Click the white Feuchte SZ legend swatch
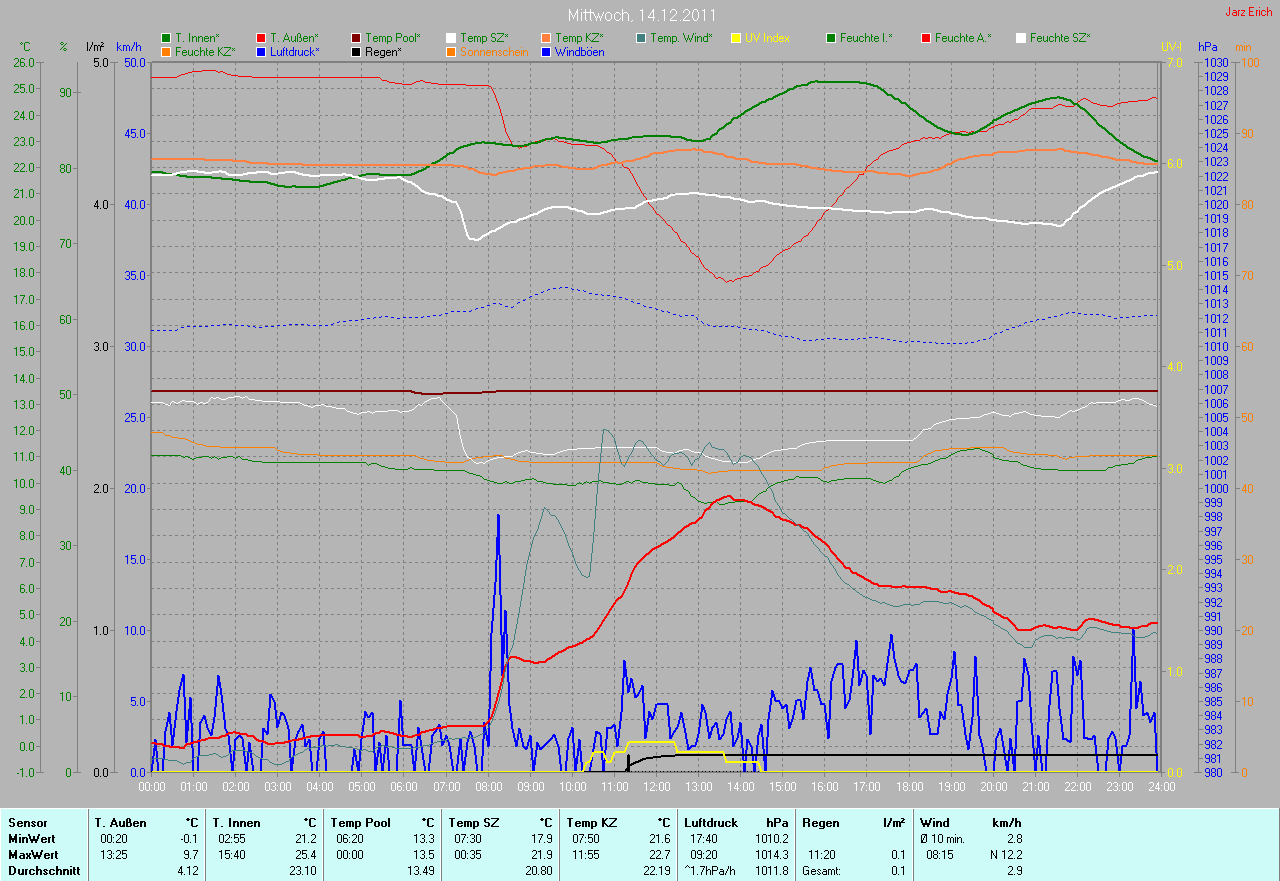Image resolution: width=1280 pixels, height=881 pixels. [x=1021, y=38]
